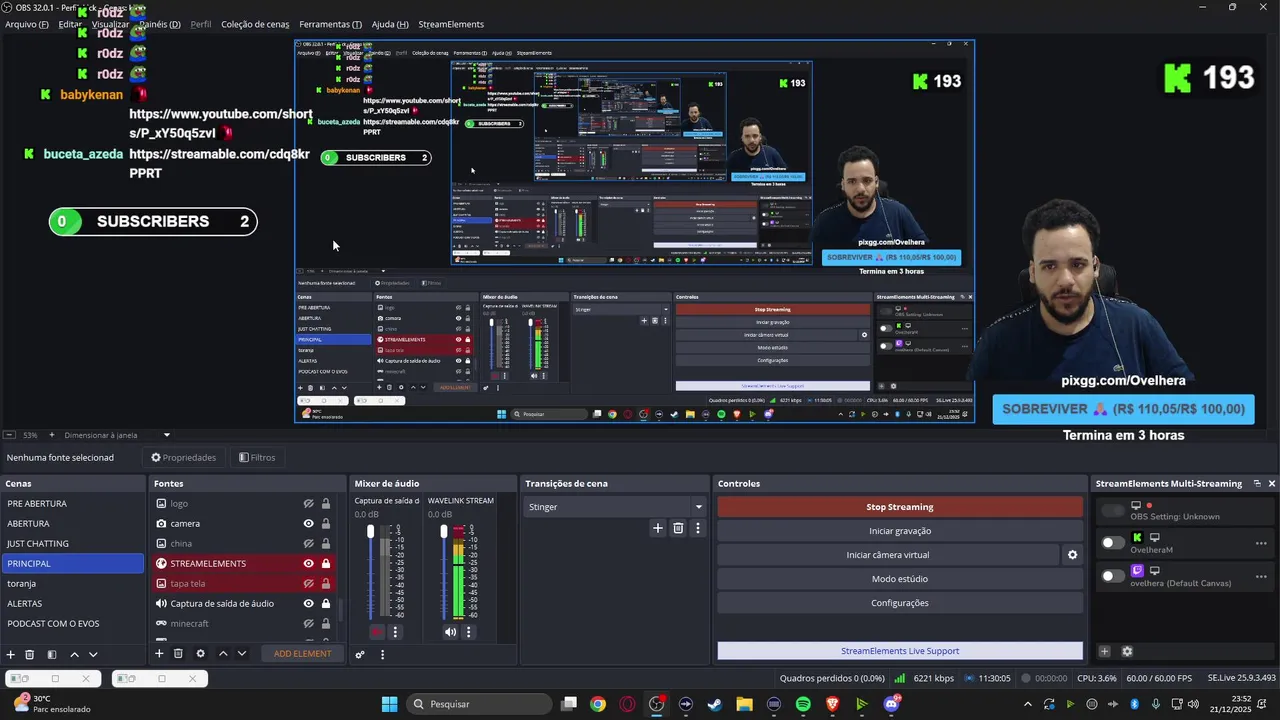The width and height of the screenshot is (1280, 720).
Task: Remove selected scene with trash icon
Action: click(x=30, y=654)
